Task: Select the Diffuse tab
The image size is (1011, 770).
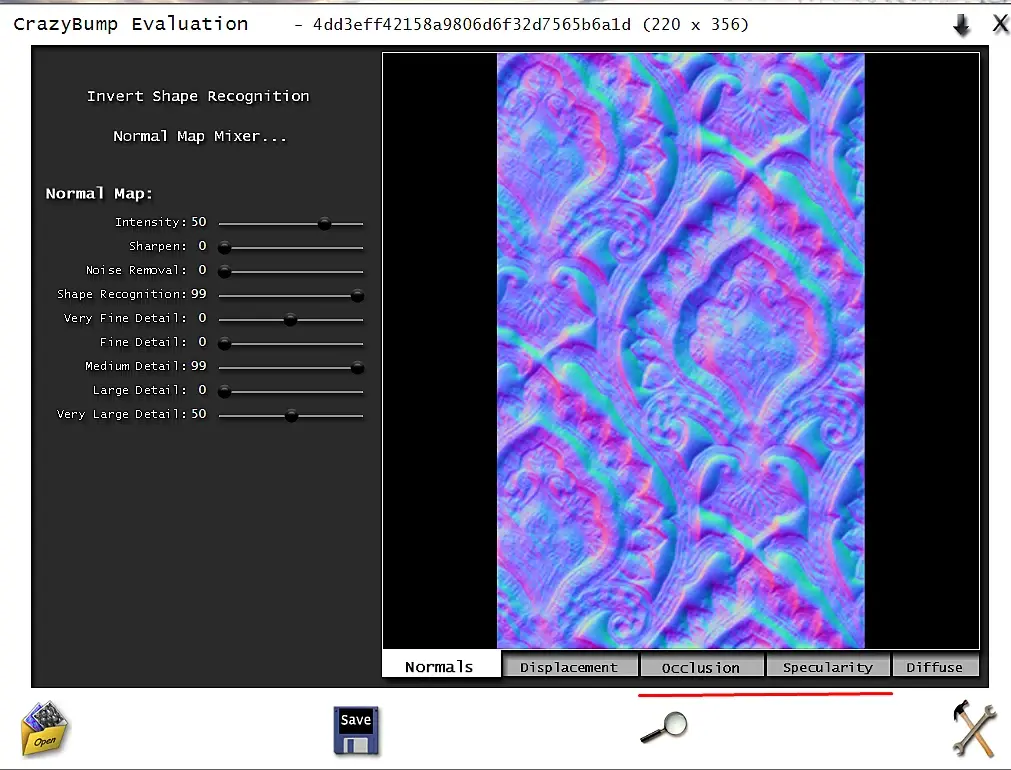Action: 935,667
